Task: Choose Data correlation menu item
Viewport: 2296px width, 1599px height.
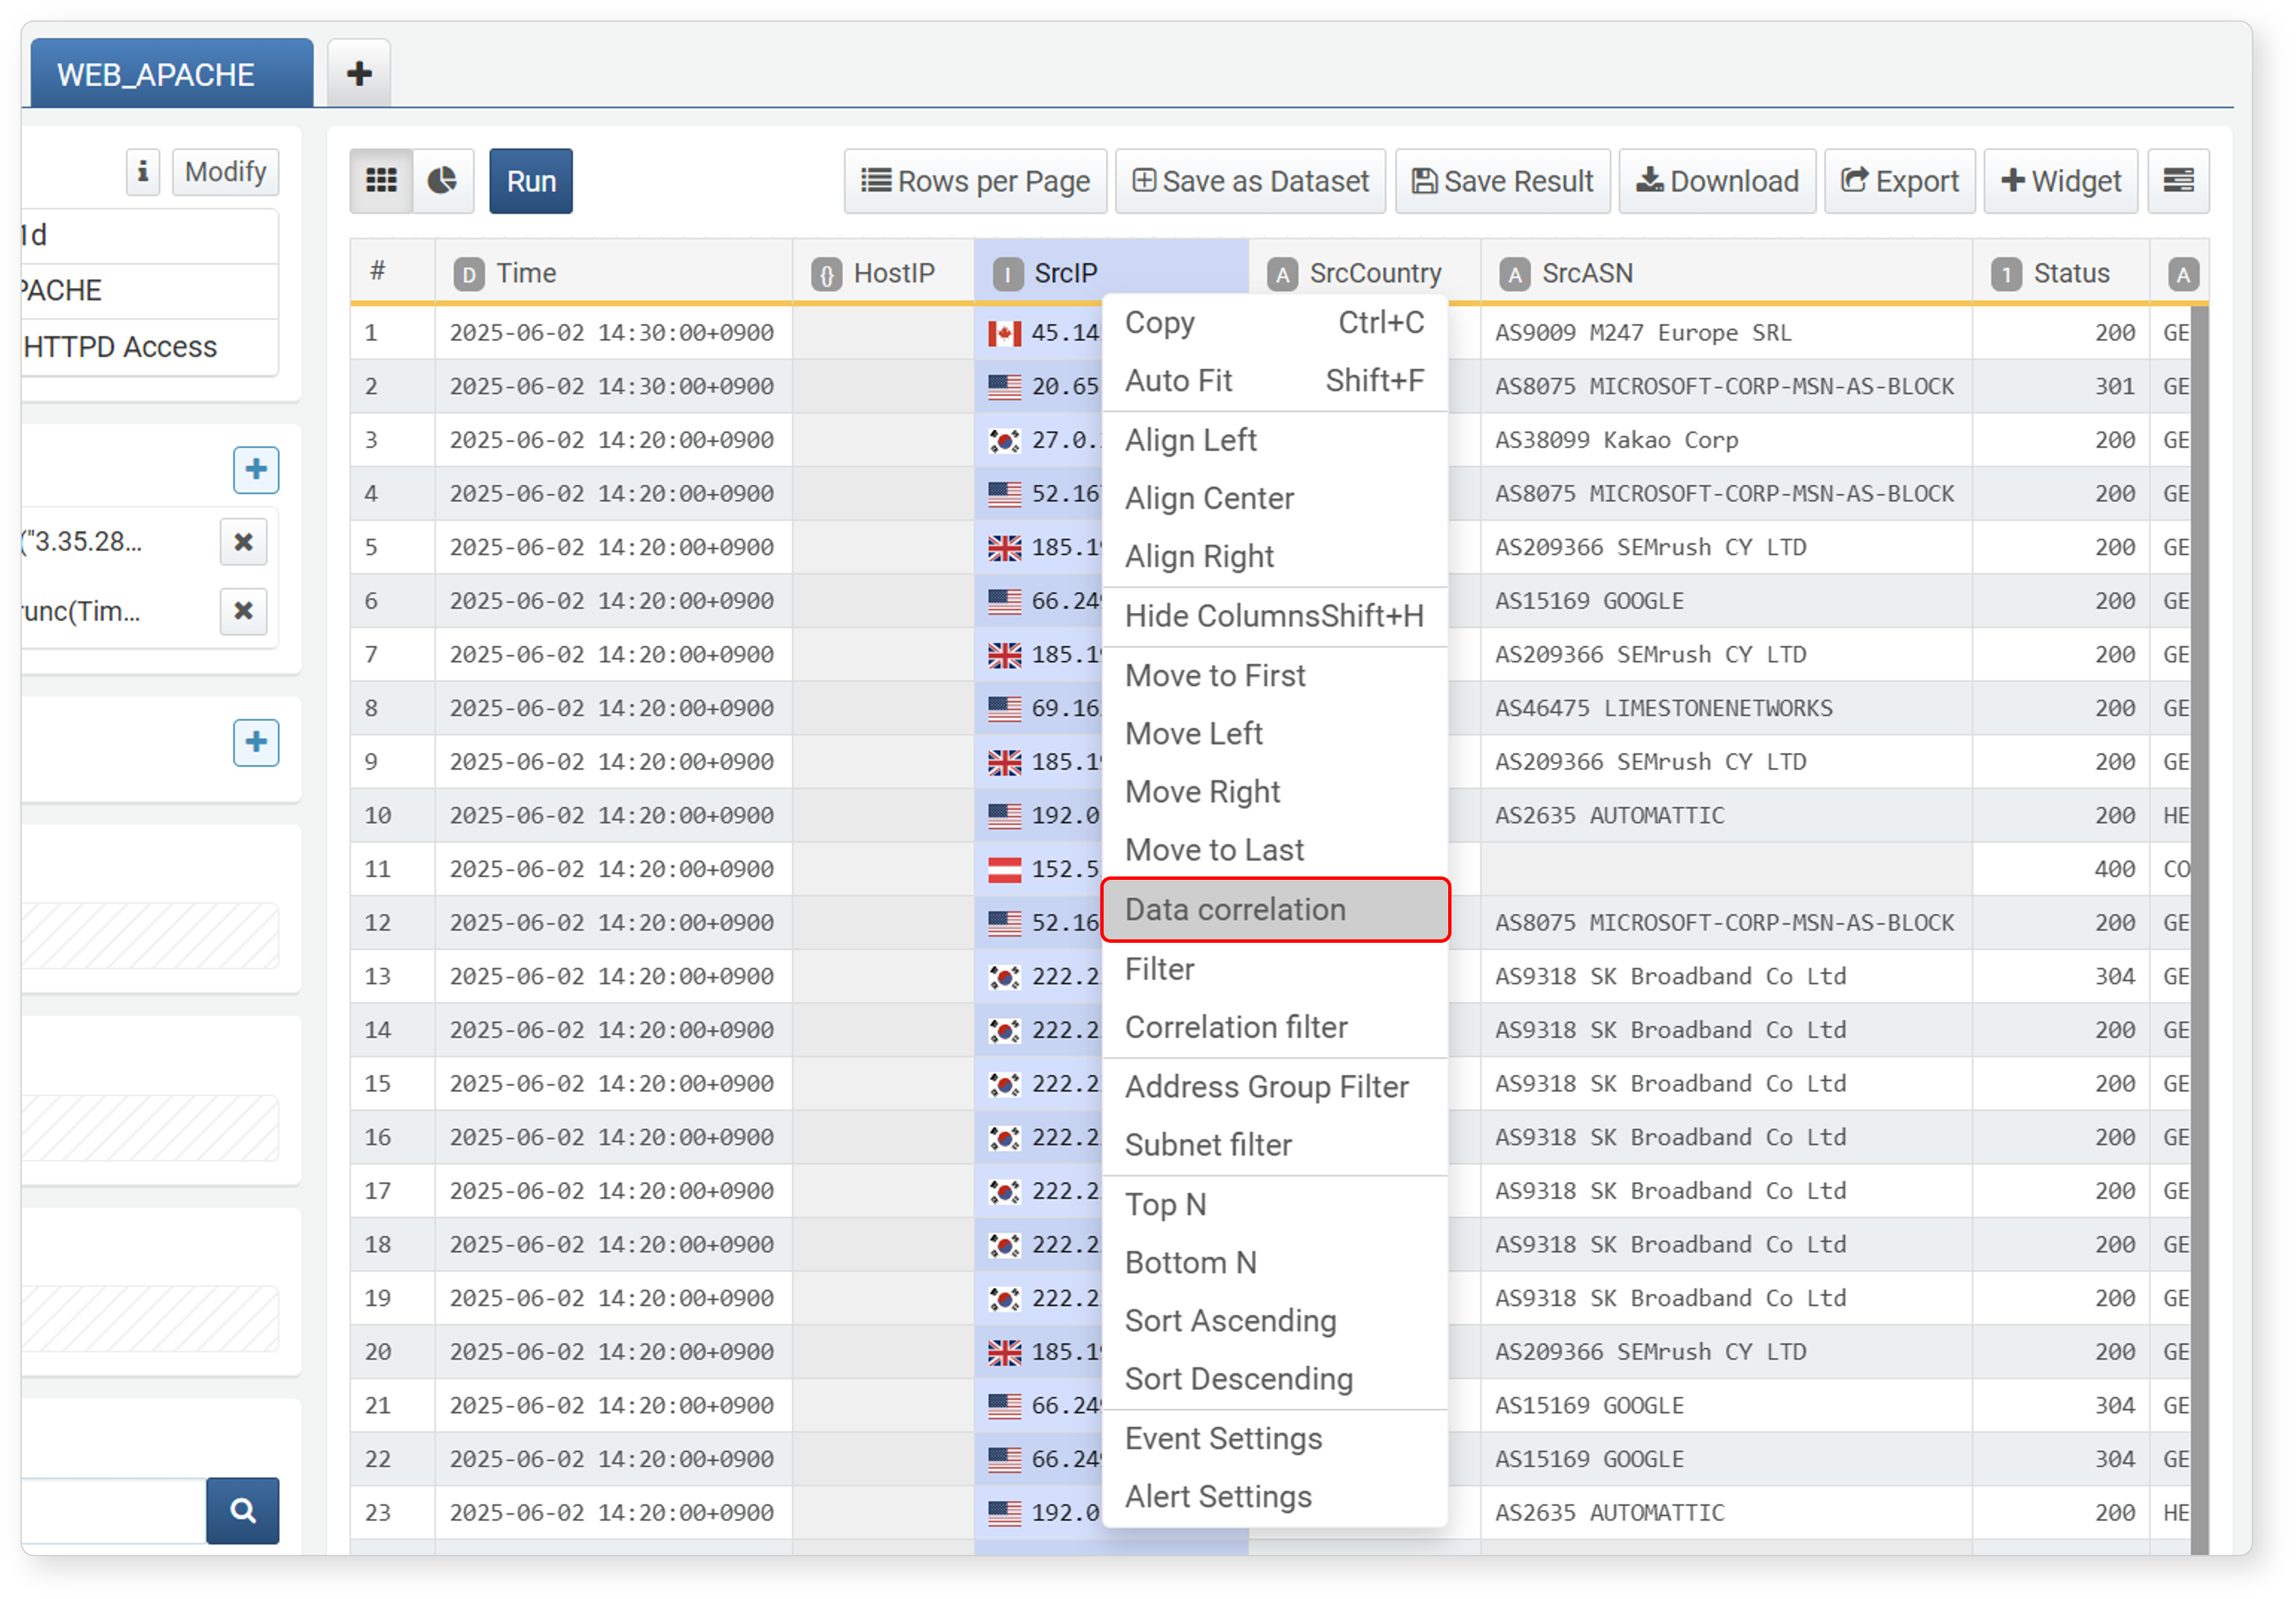Action: click(x=1274, y=910)
